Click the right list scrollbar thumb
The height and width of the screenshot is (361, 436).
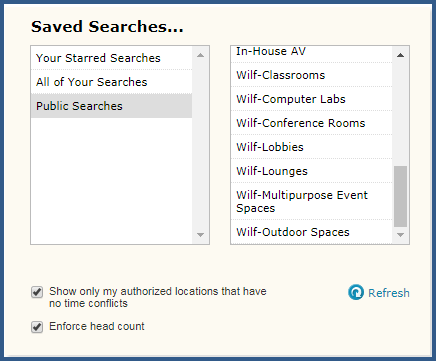[401, 196]
